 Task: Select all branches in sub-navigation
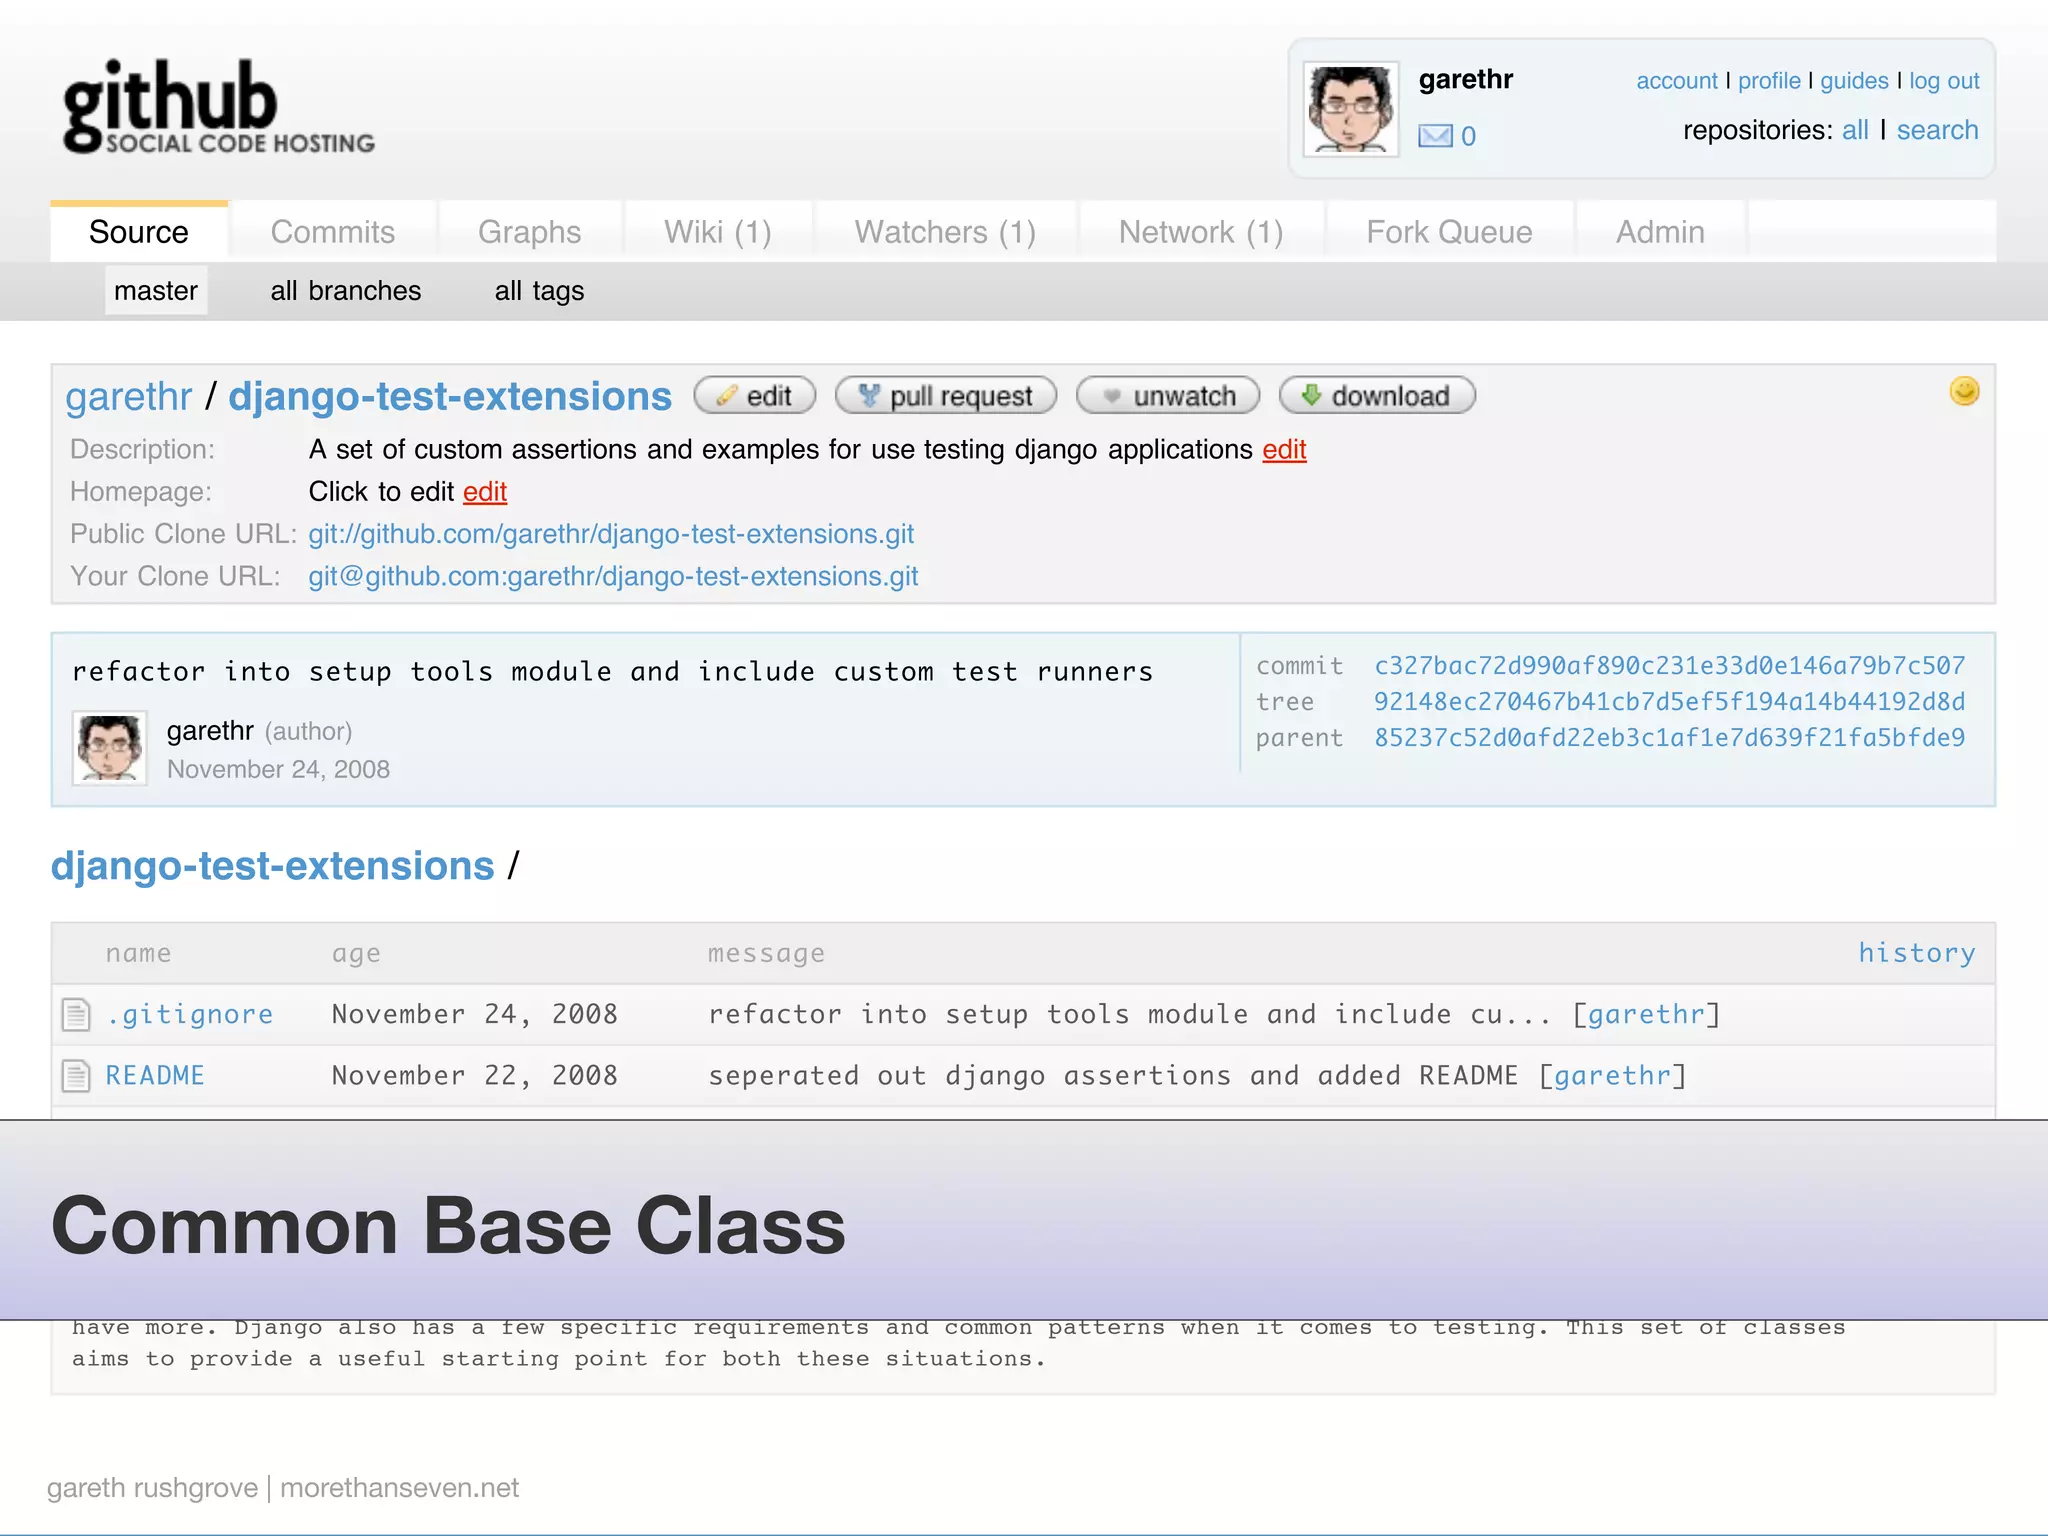(346, 291)
